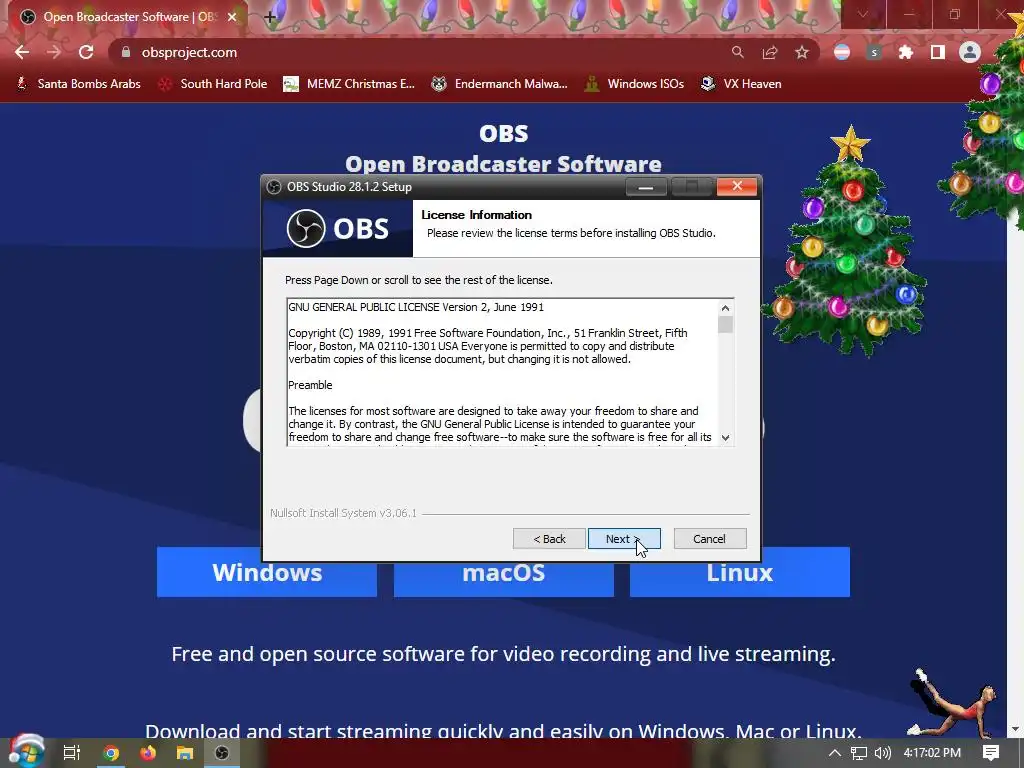Open the Chrome profile avatar
This screenshot has height=768, width=1024.
coord(970,52)
